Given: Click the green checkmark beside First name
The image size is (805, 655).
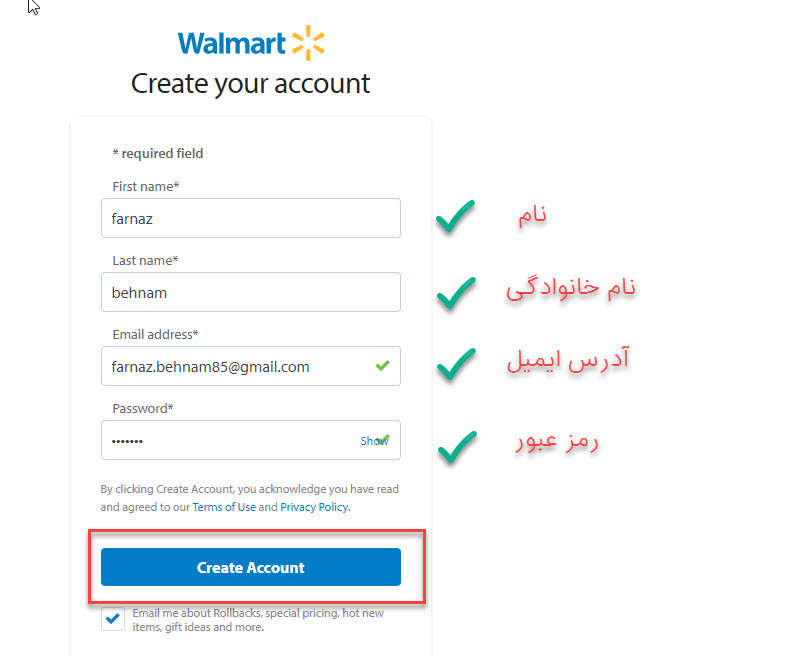Looking at the screenshot, I should click(x=455, y=216).
